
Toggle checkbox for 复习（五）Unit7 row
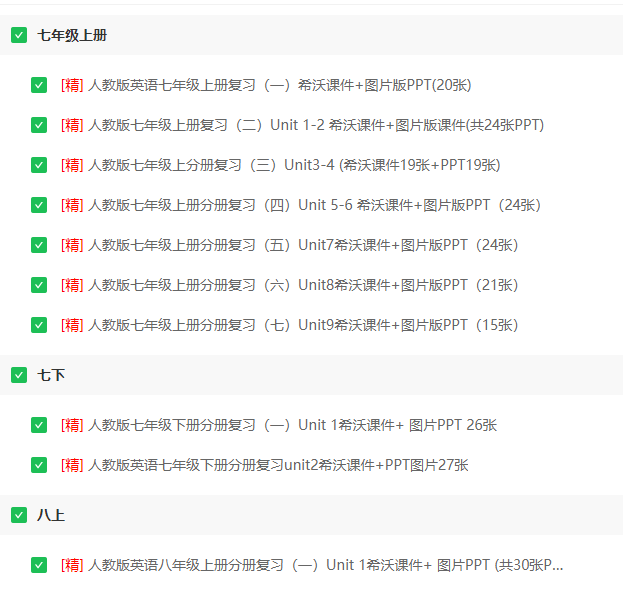click(x=39, y=245)
